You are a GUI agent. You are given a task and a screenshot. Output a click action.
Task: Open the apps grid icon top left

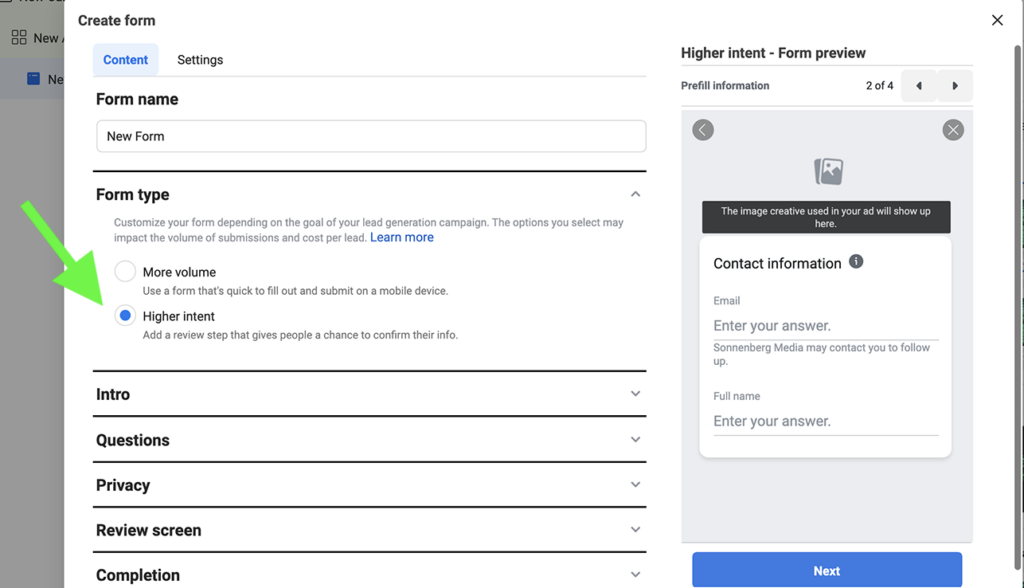pos(17,37)
